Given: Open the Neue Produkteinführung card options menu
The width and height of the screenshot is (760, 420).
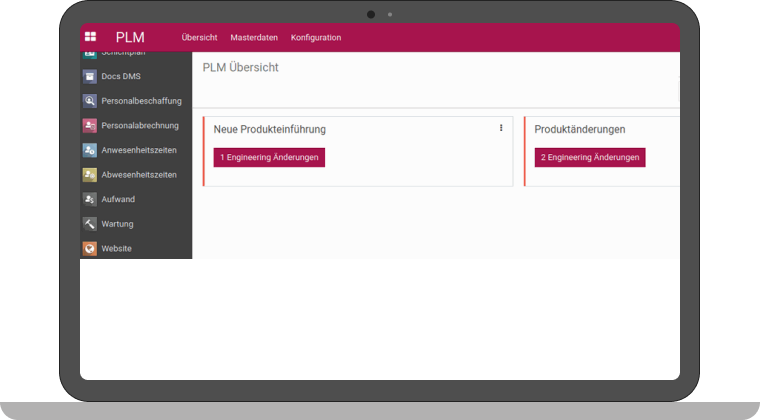Looking at the screenshot, I should pyautogui.click(x=501, y=128).
